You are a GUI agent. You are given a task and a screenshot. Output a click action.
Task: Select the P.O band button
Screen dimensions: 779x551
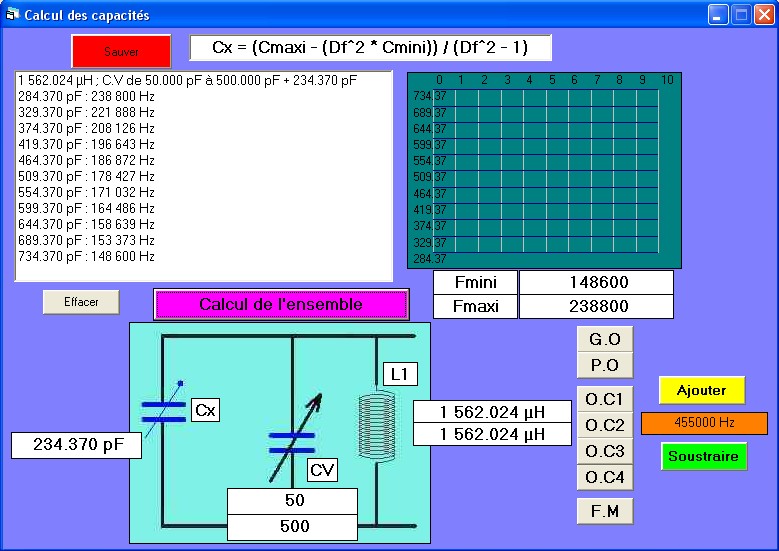(x=605, y=365)
